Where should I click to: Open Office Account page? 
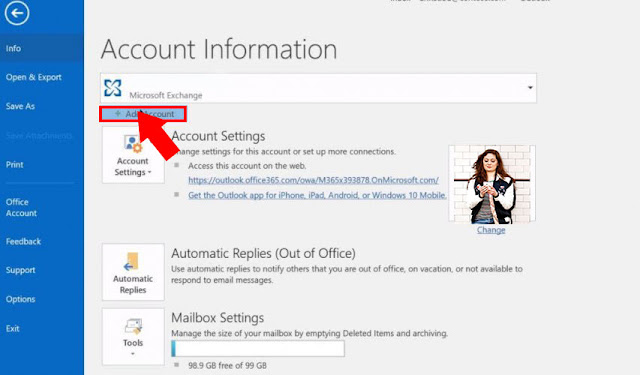click(21, 207)
